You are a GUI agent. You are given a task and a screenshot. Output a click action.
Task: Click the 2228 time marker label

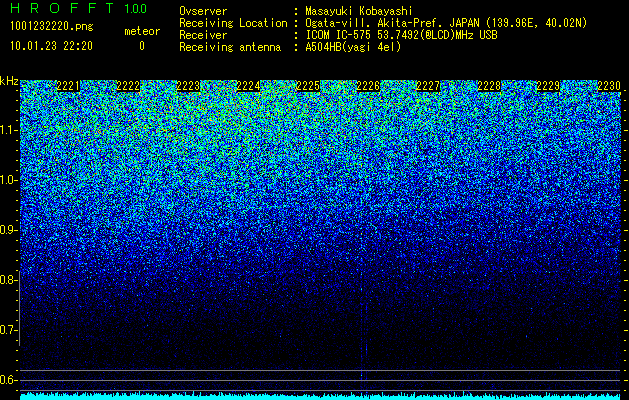[489, 86]
